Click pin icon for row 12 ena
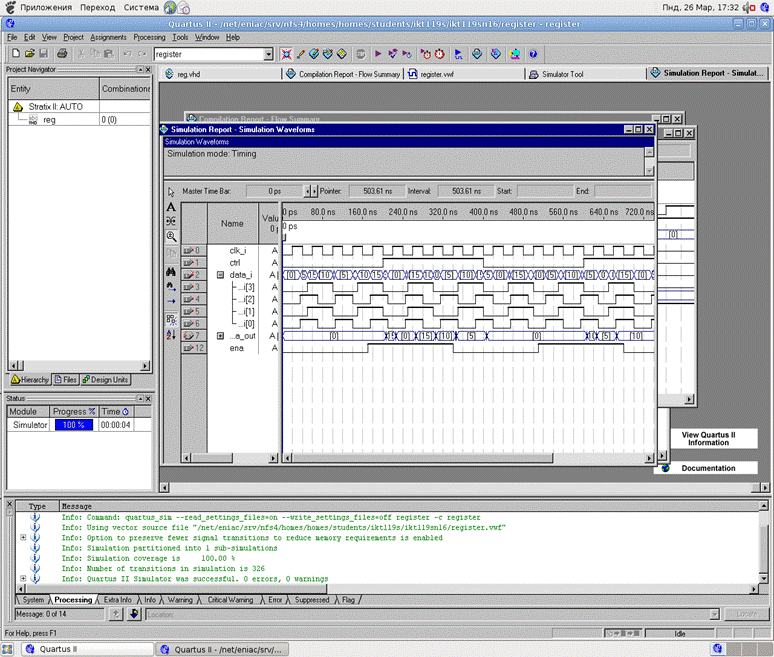The image size is (774, 657). click(x=188, y=348)
